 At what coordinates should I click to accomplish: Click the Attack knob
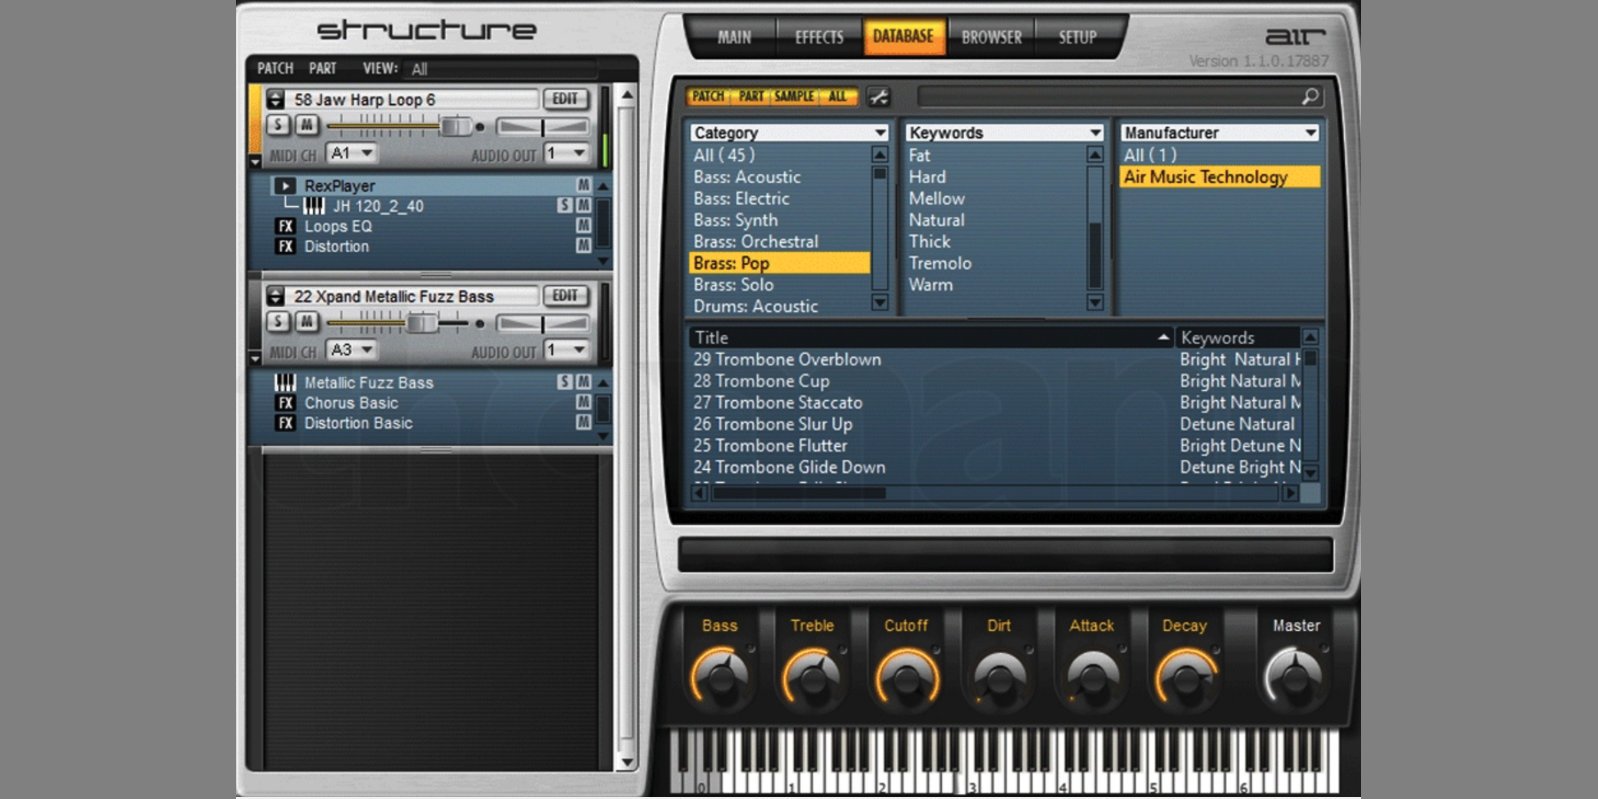[1092, 678]
